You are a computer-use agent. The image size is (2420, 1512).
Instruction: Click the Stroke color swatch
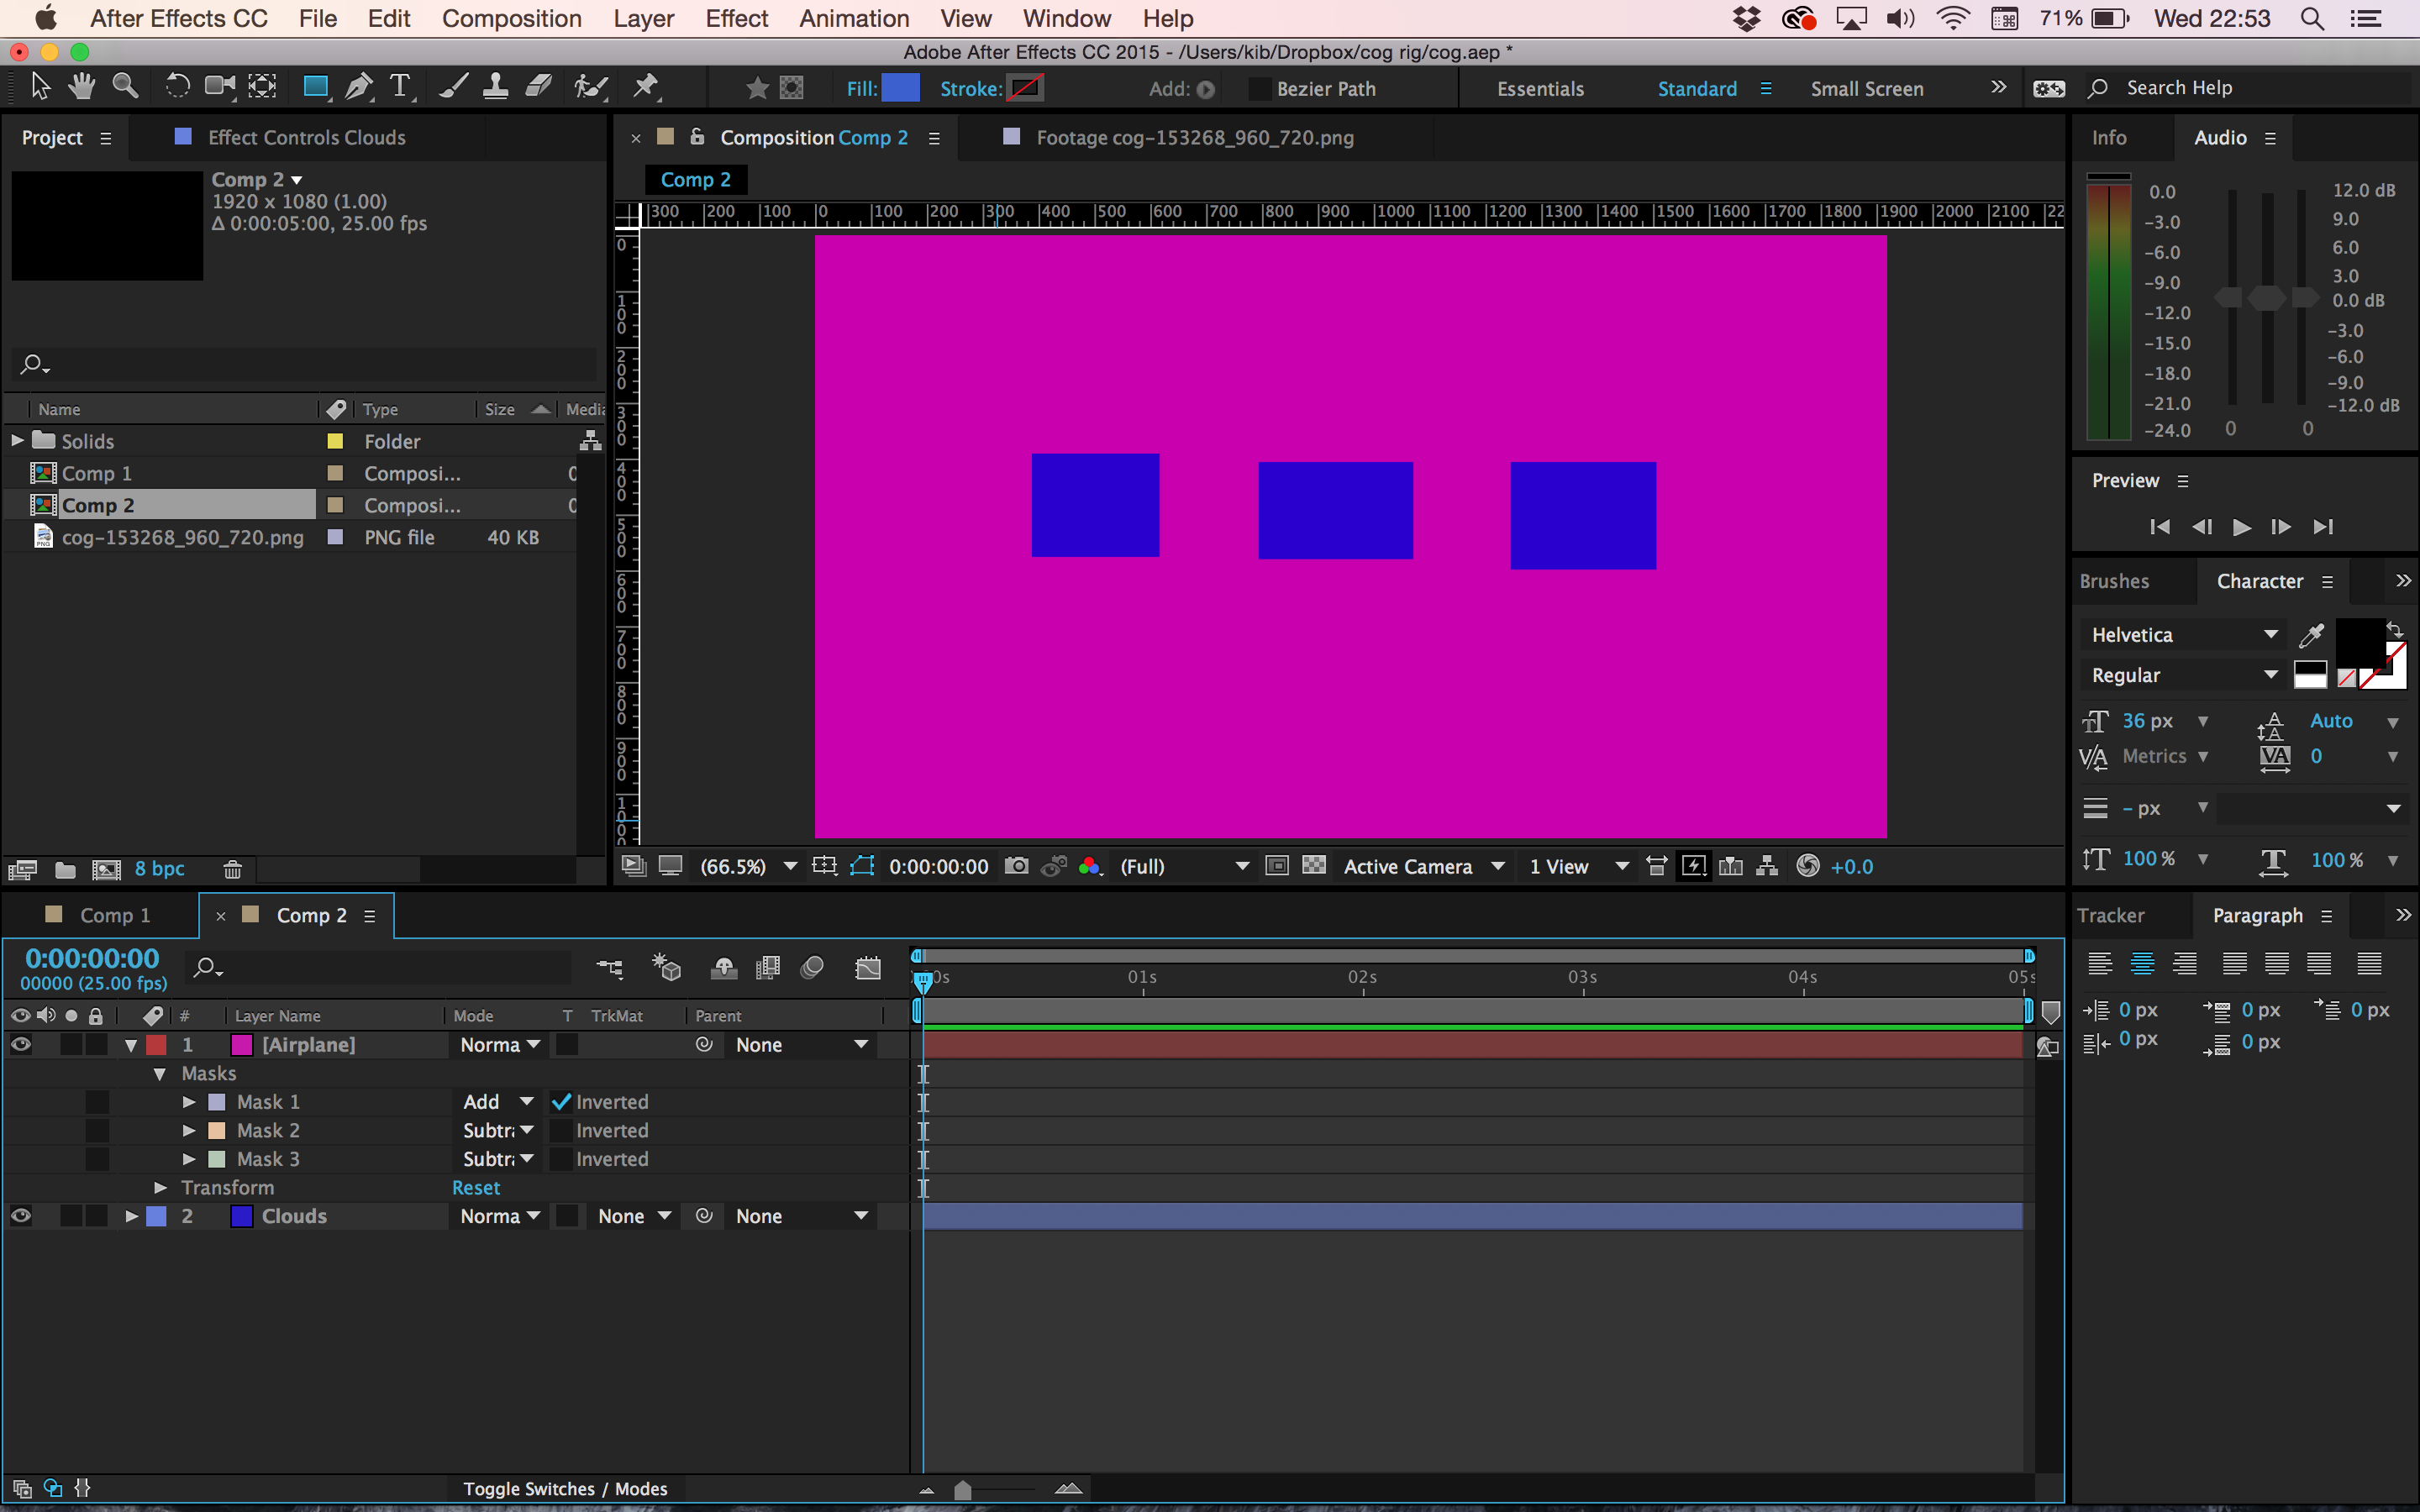tap(1025, 88)
